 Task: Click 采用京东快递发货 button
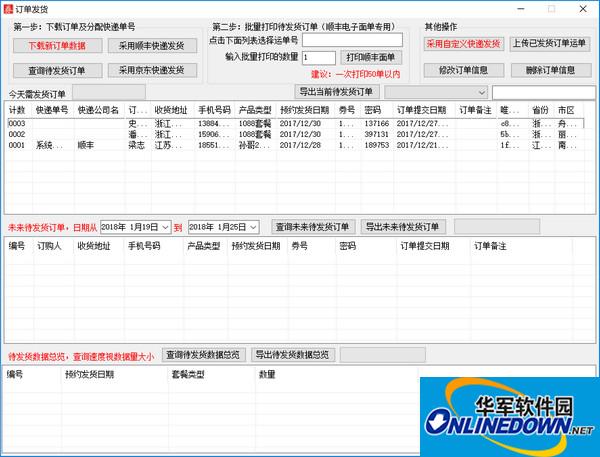click(152, 70)
